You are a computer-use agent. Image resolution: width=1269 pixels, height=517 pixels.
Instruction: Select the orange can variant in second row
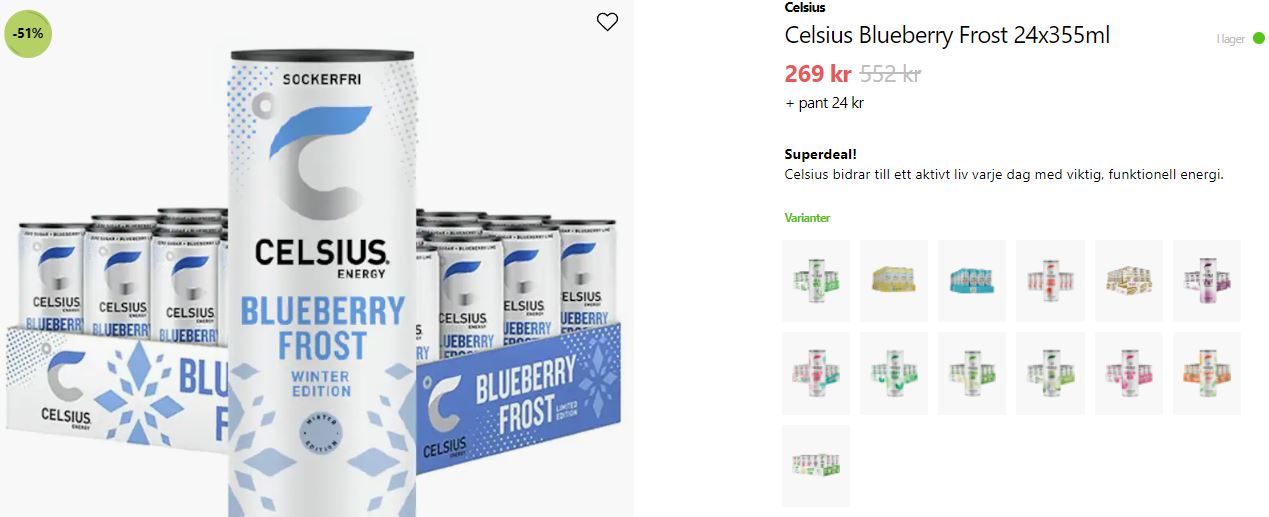(1207, 373)
